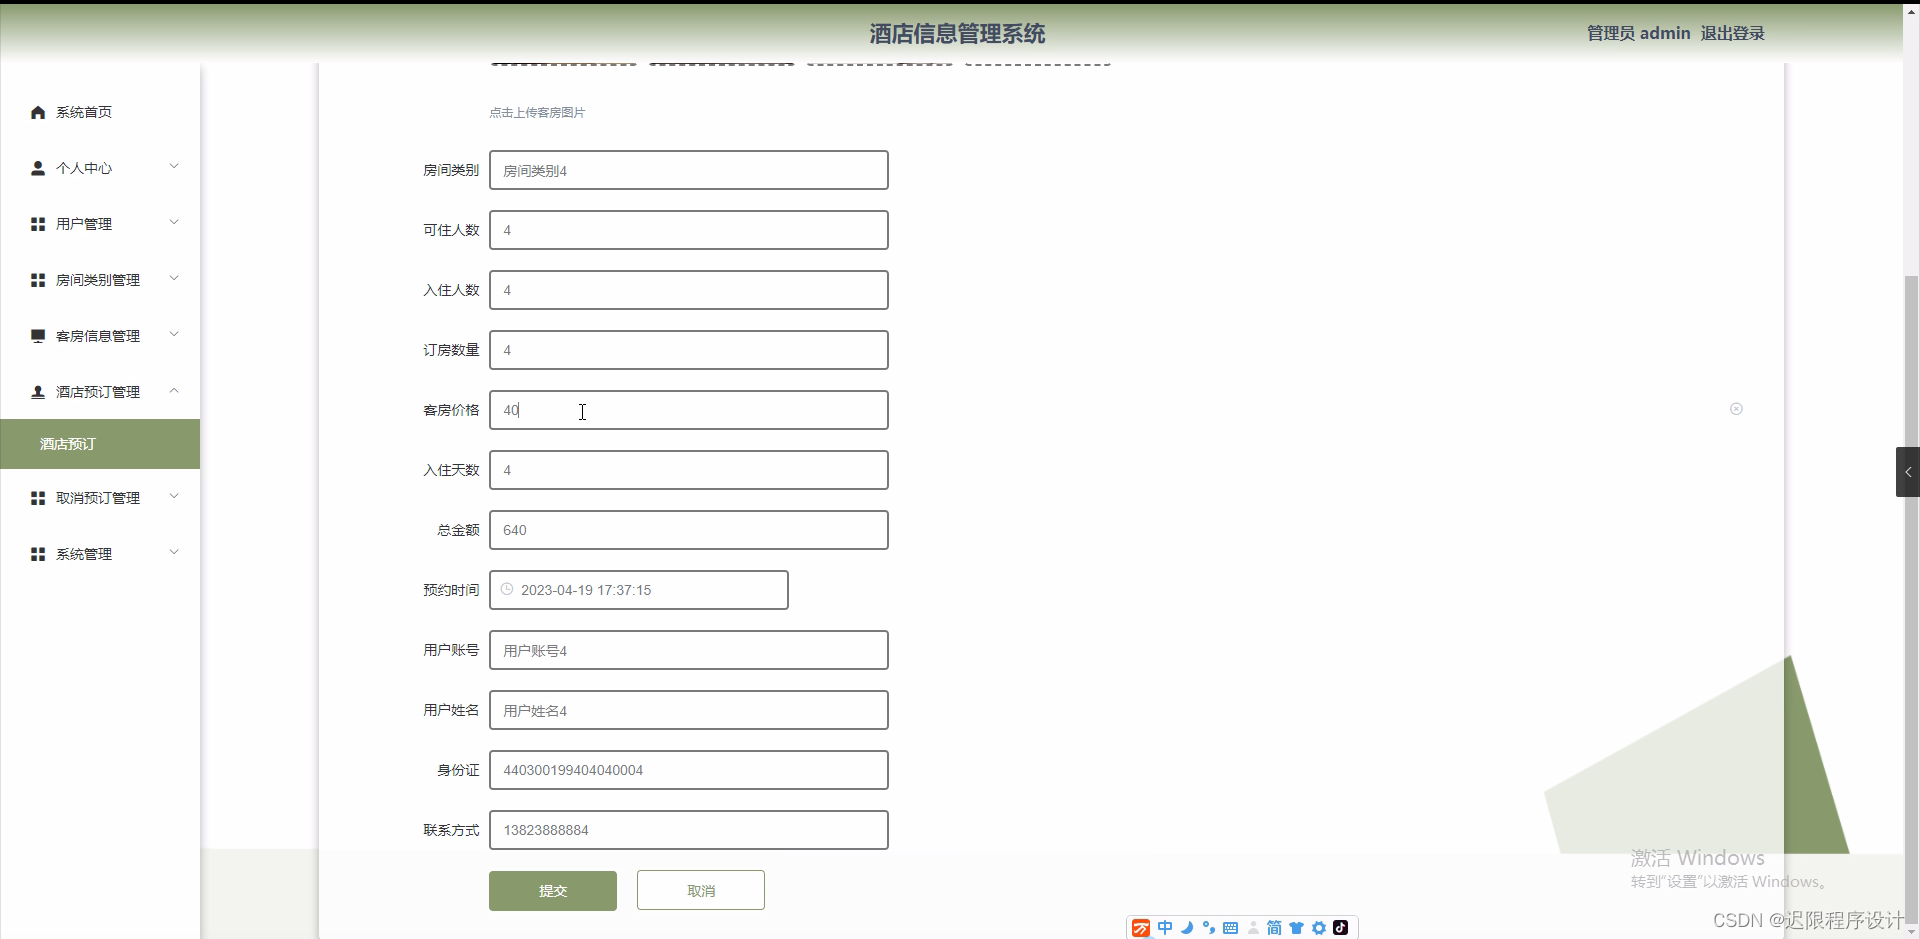Focus the 用户姓名 input field
Image resolution: width=1920 pixels, height=939 pixels.
(x=689, y=710)
